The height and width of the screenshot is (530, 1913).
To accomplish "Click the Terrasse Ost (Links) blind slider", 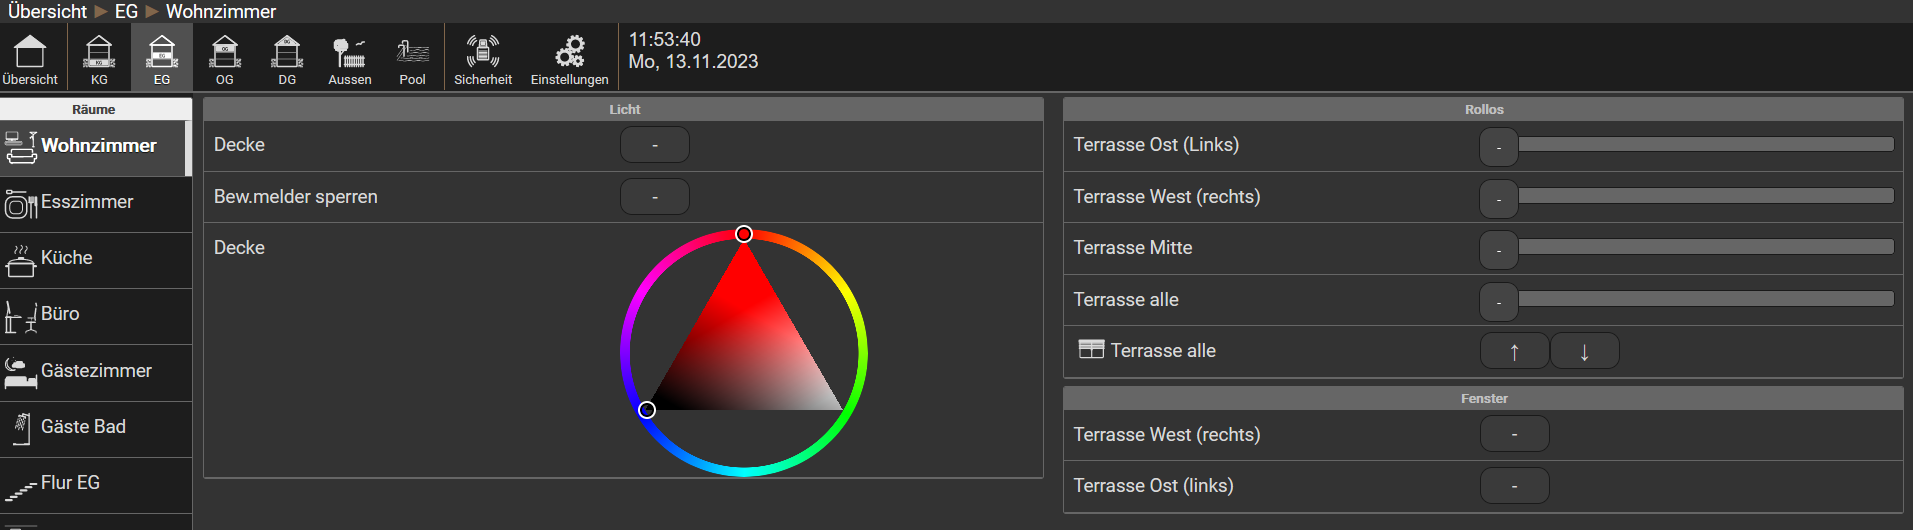I will [1705, 145].
